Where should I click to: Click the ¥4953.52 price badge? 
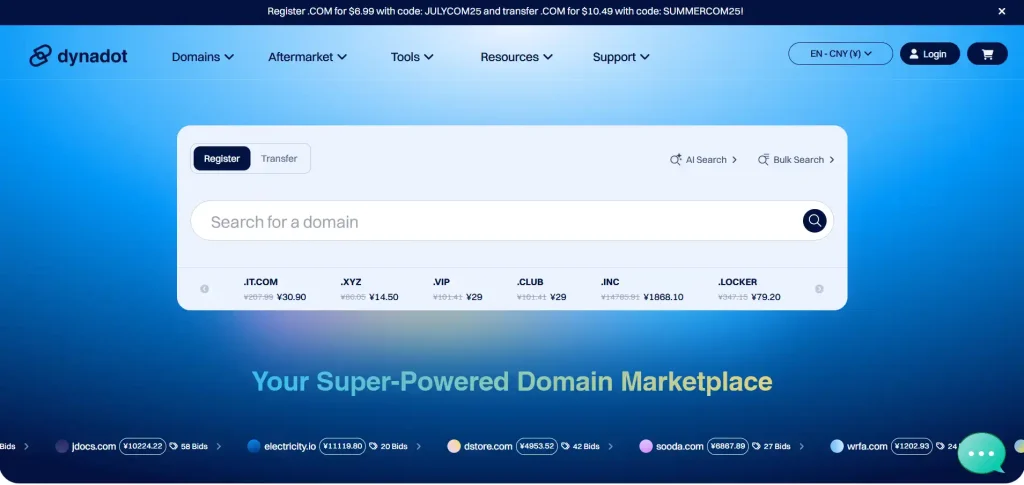pos(537,446)
